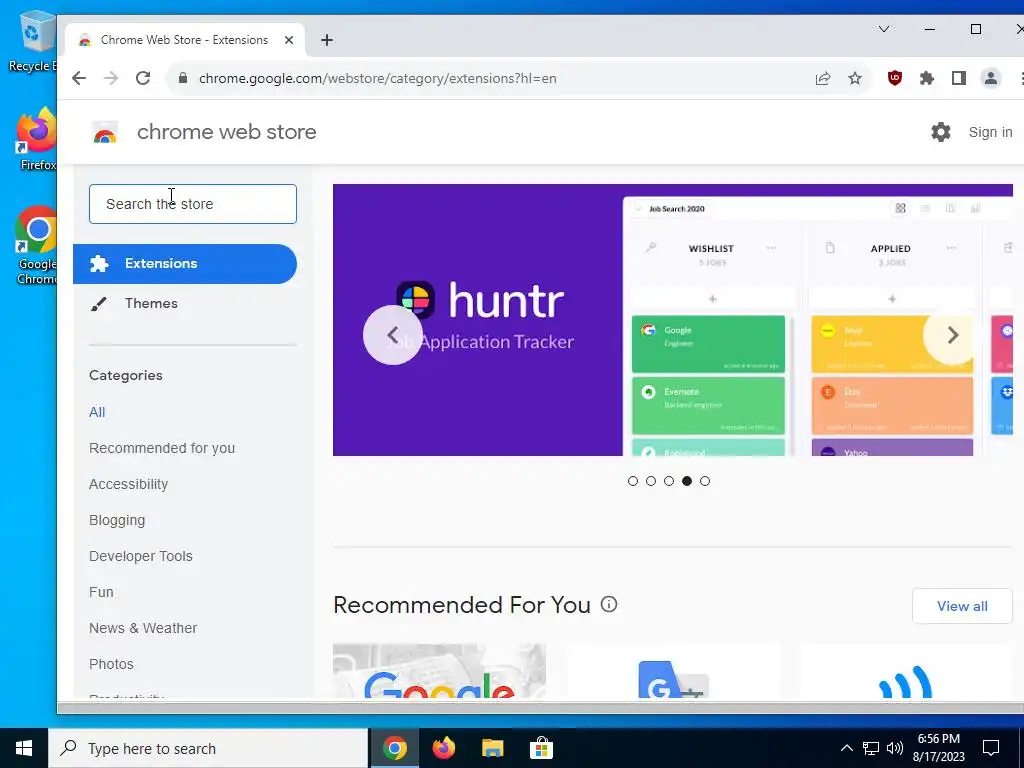Image resolution: width=1024 pixels, height=768 pixels.
Task: Open the huntr Job Application Tracker banner
Action: click(673, 320)
